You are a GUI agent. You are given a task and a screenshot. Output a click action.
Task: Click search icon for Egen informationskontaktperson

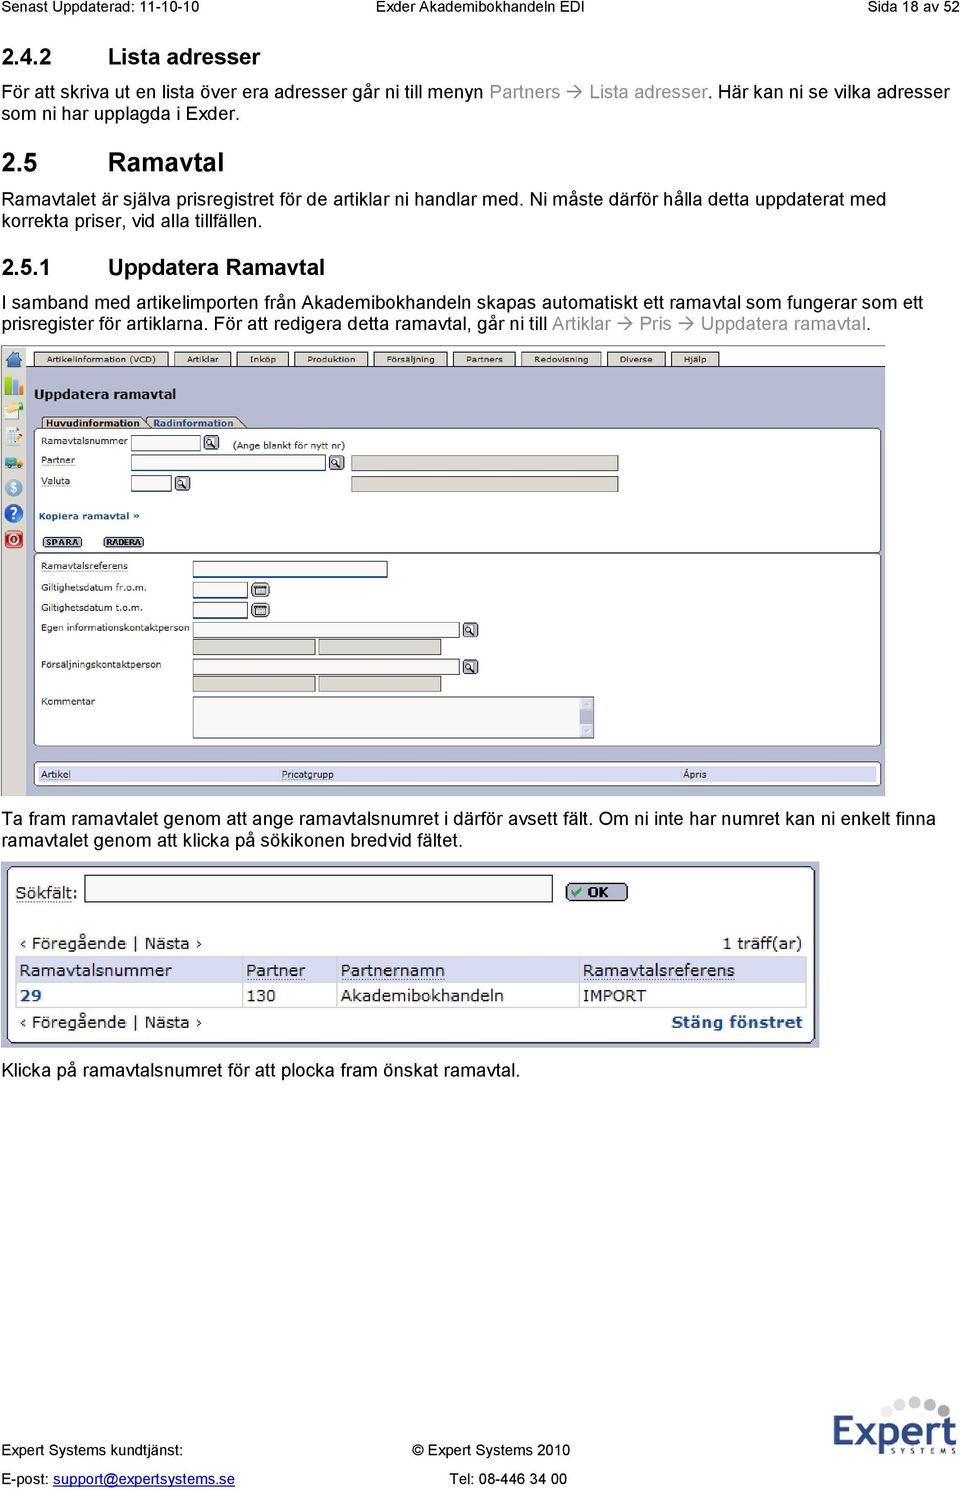coord(470,630)
